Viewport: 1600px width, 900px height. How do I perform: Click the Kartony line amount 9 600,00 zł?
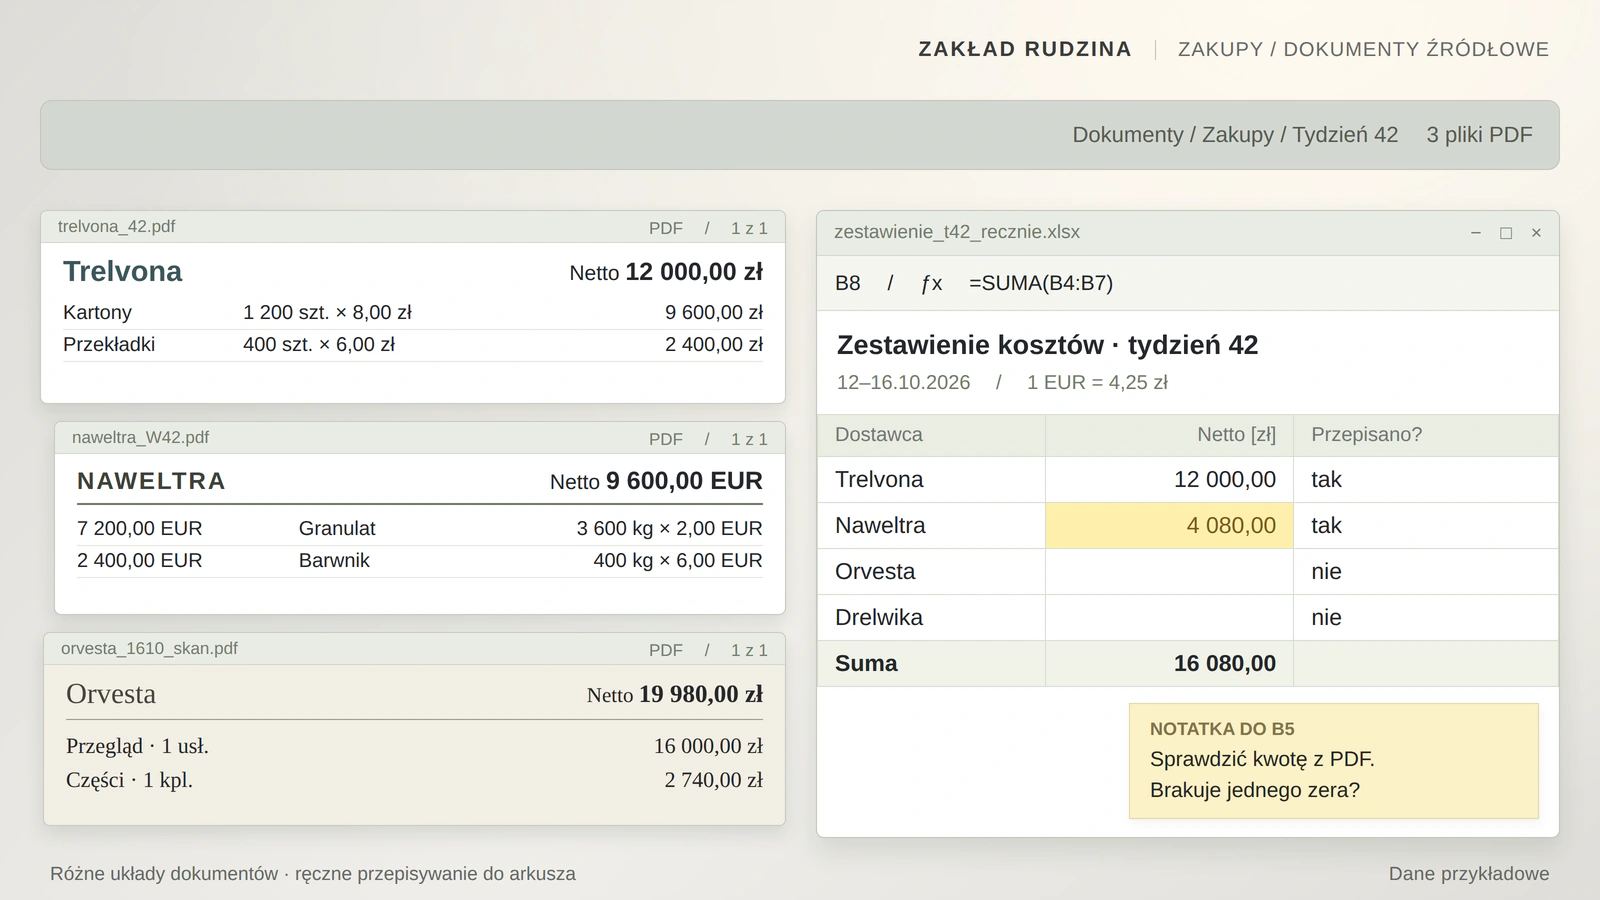[x=714, y=312]
